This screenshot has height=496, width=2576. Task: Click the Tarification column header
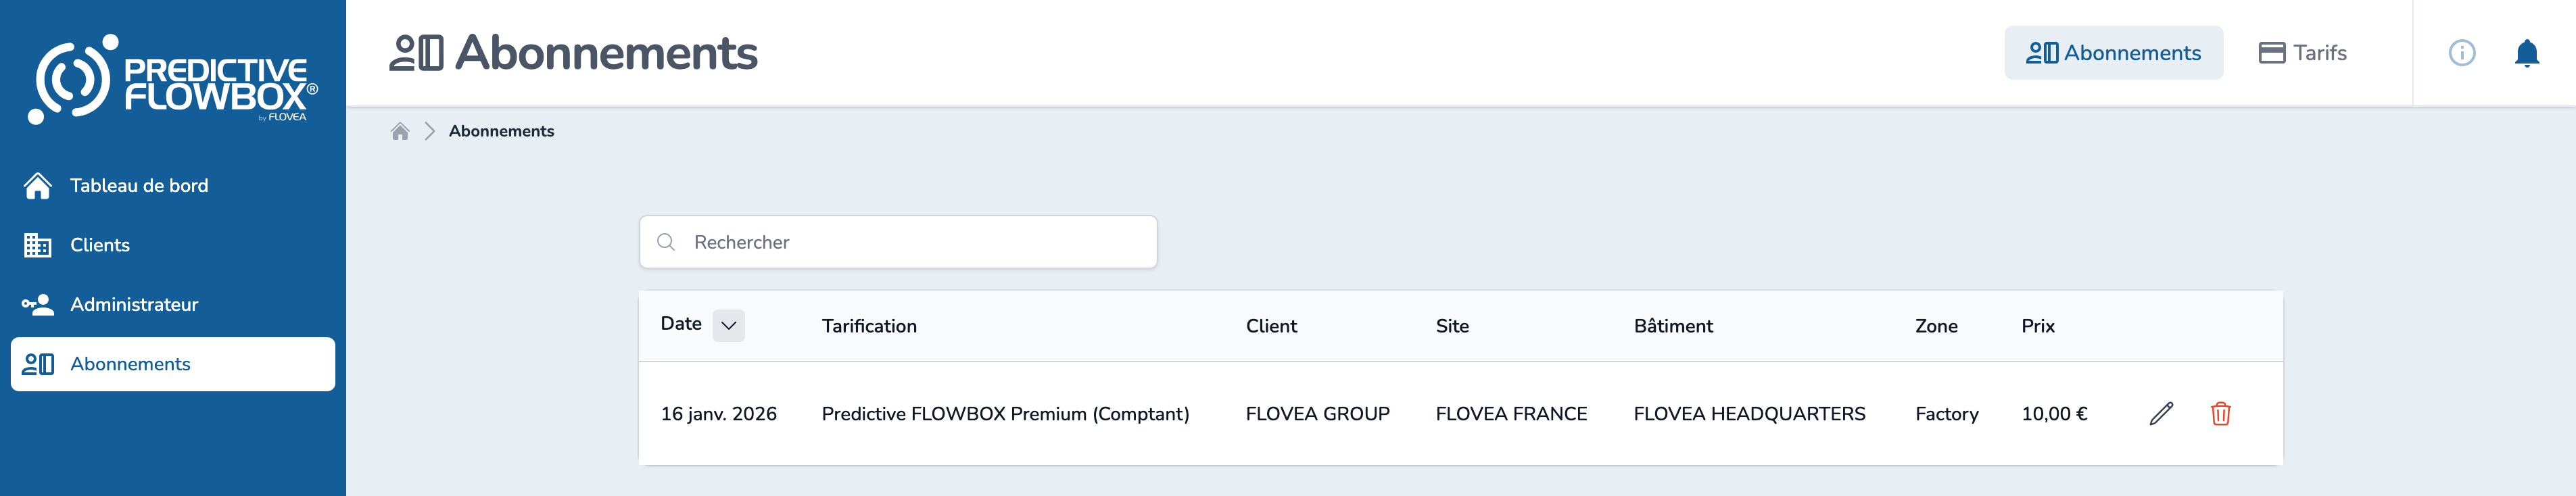coord(869,326)
